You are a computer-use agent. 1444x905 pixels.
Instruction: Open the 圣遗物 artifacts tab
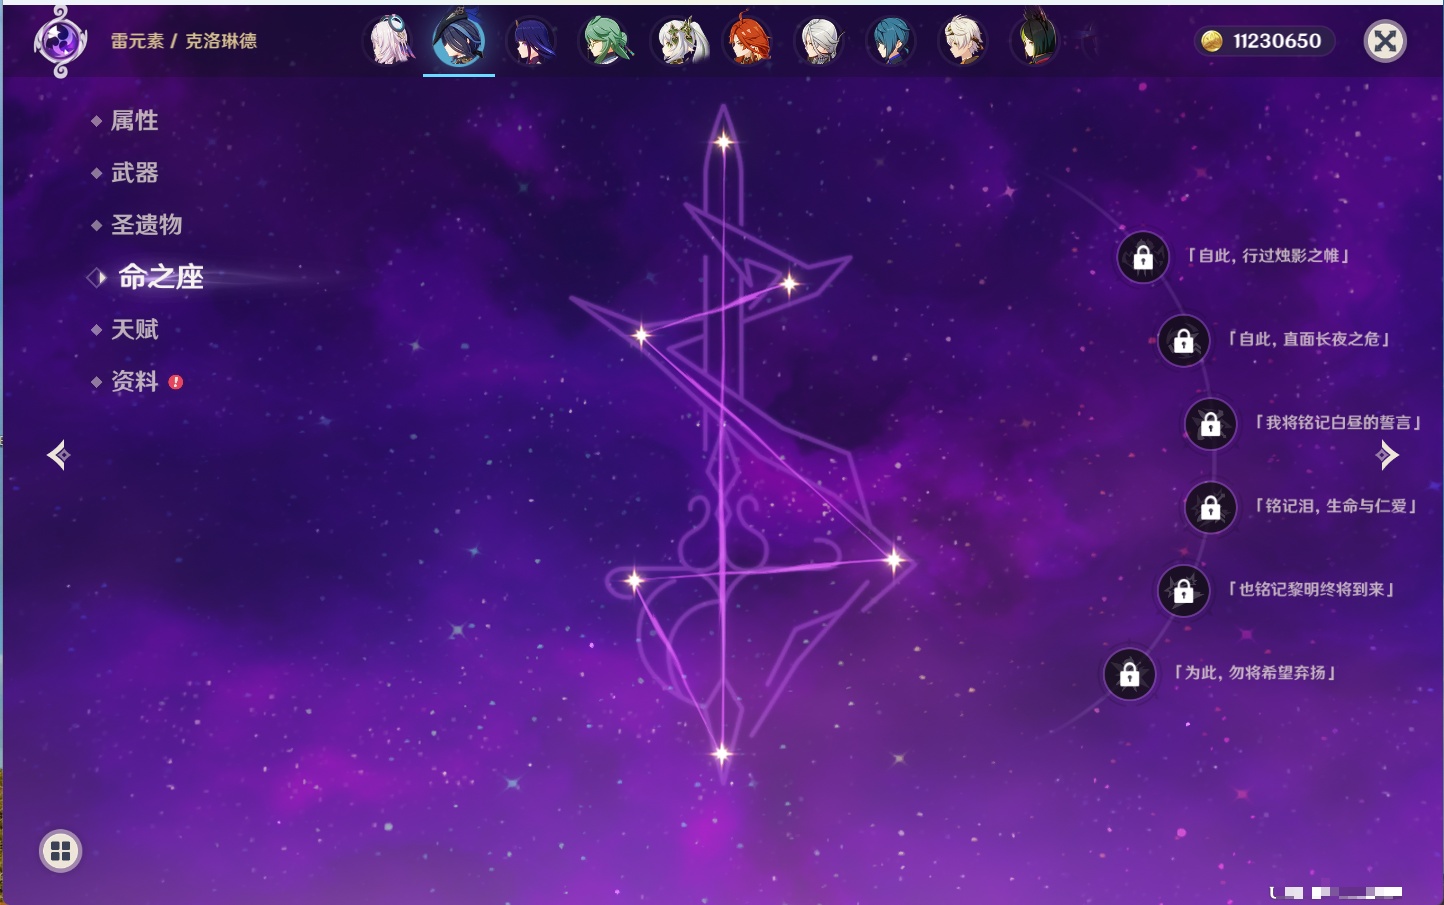(146, 225)
